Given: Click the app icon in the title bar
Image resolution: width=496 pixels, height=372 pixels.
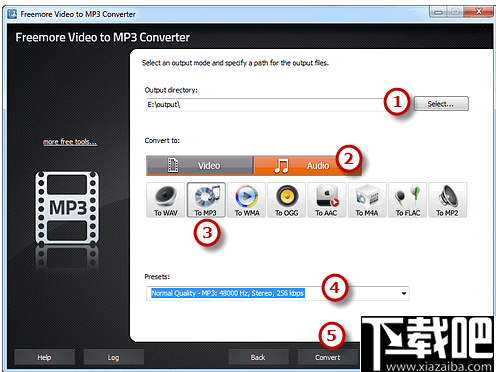Looking at the screenshot, I should click(x=12, y=14).
